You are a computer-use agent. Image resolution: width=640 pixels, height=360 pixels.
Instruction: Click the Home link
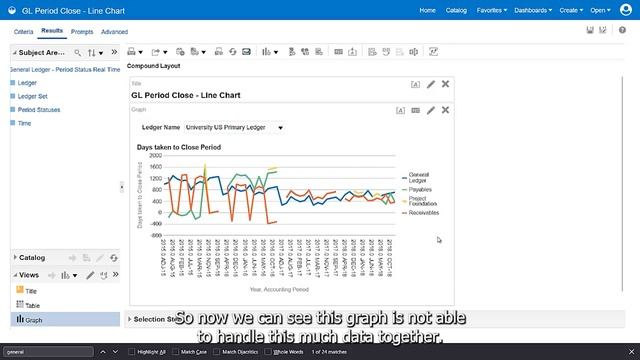(x=427, y=10)
